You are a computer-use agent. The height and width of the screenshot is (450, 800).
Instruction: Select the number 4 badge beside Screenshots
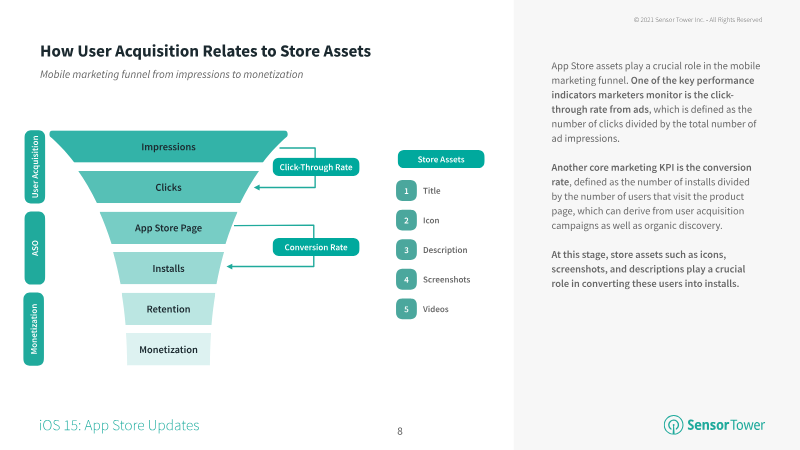coord(406,280)
